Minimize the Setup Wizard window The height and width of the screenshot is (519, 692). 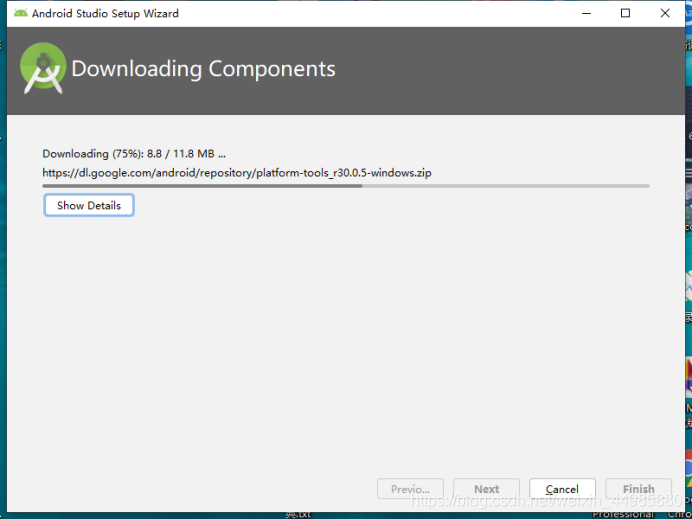point(586,13)
